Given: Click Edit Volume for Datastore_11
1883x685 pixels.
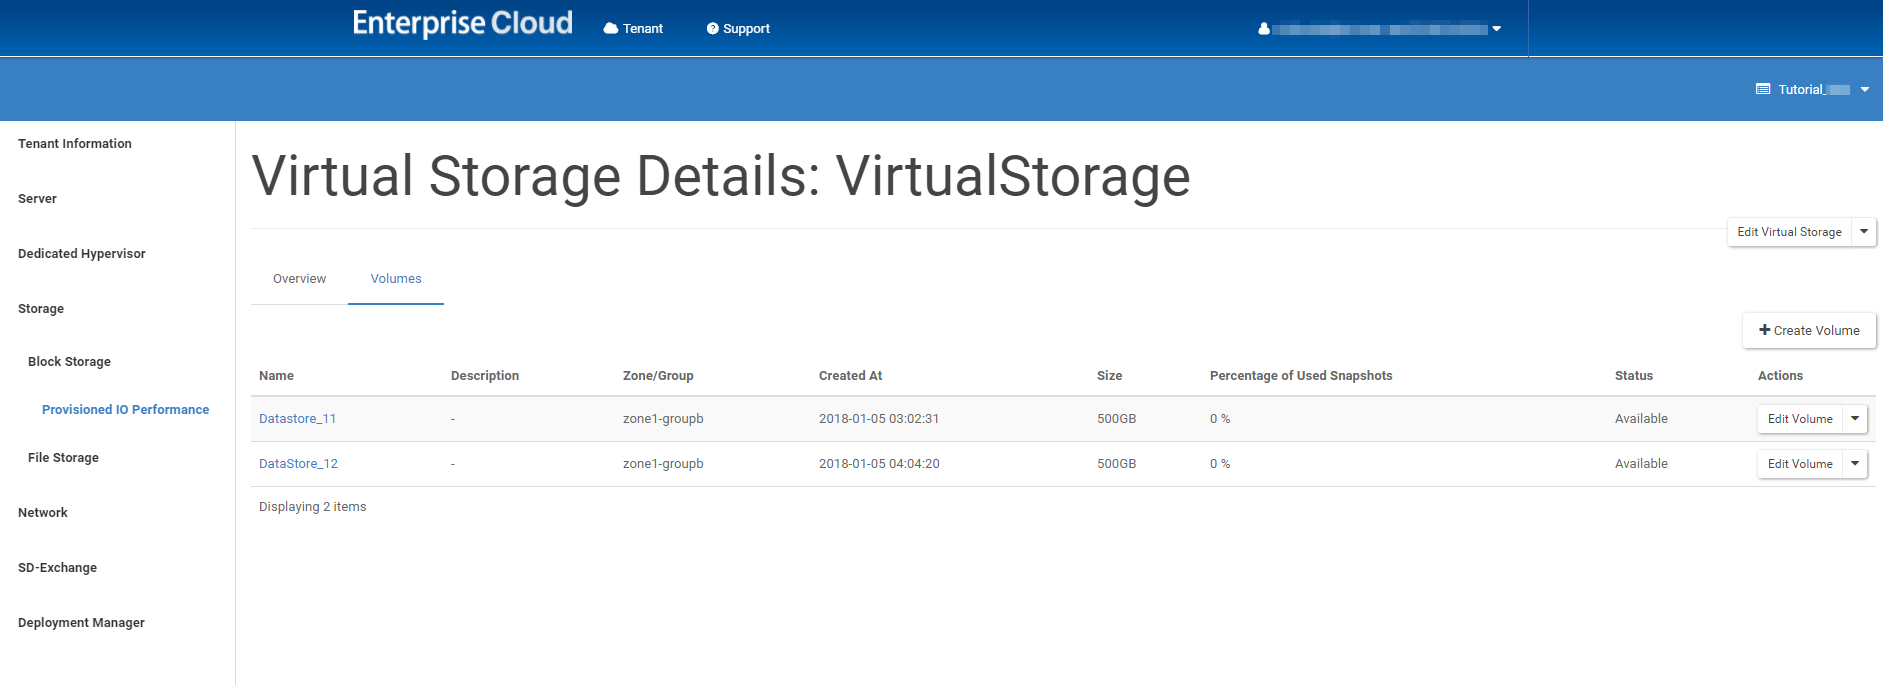Looking at the screenshot, I should pos(1799,419).
